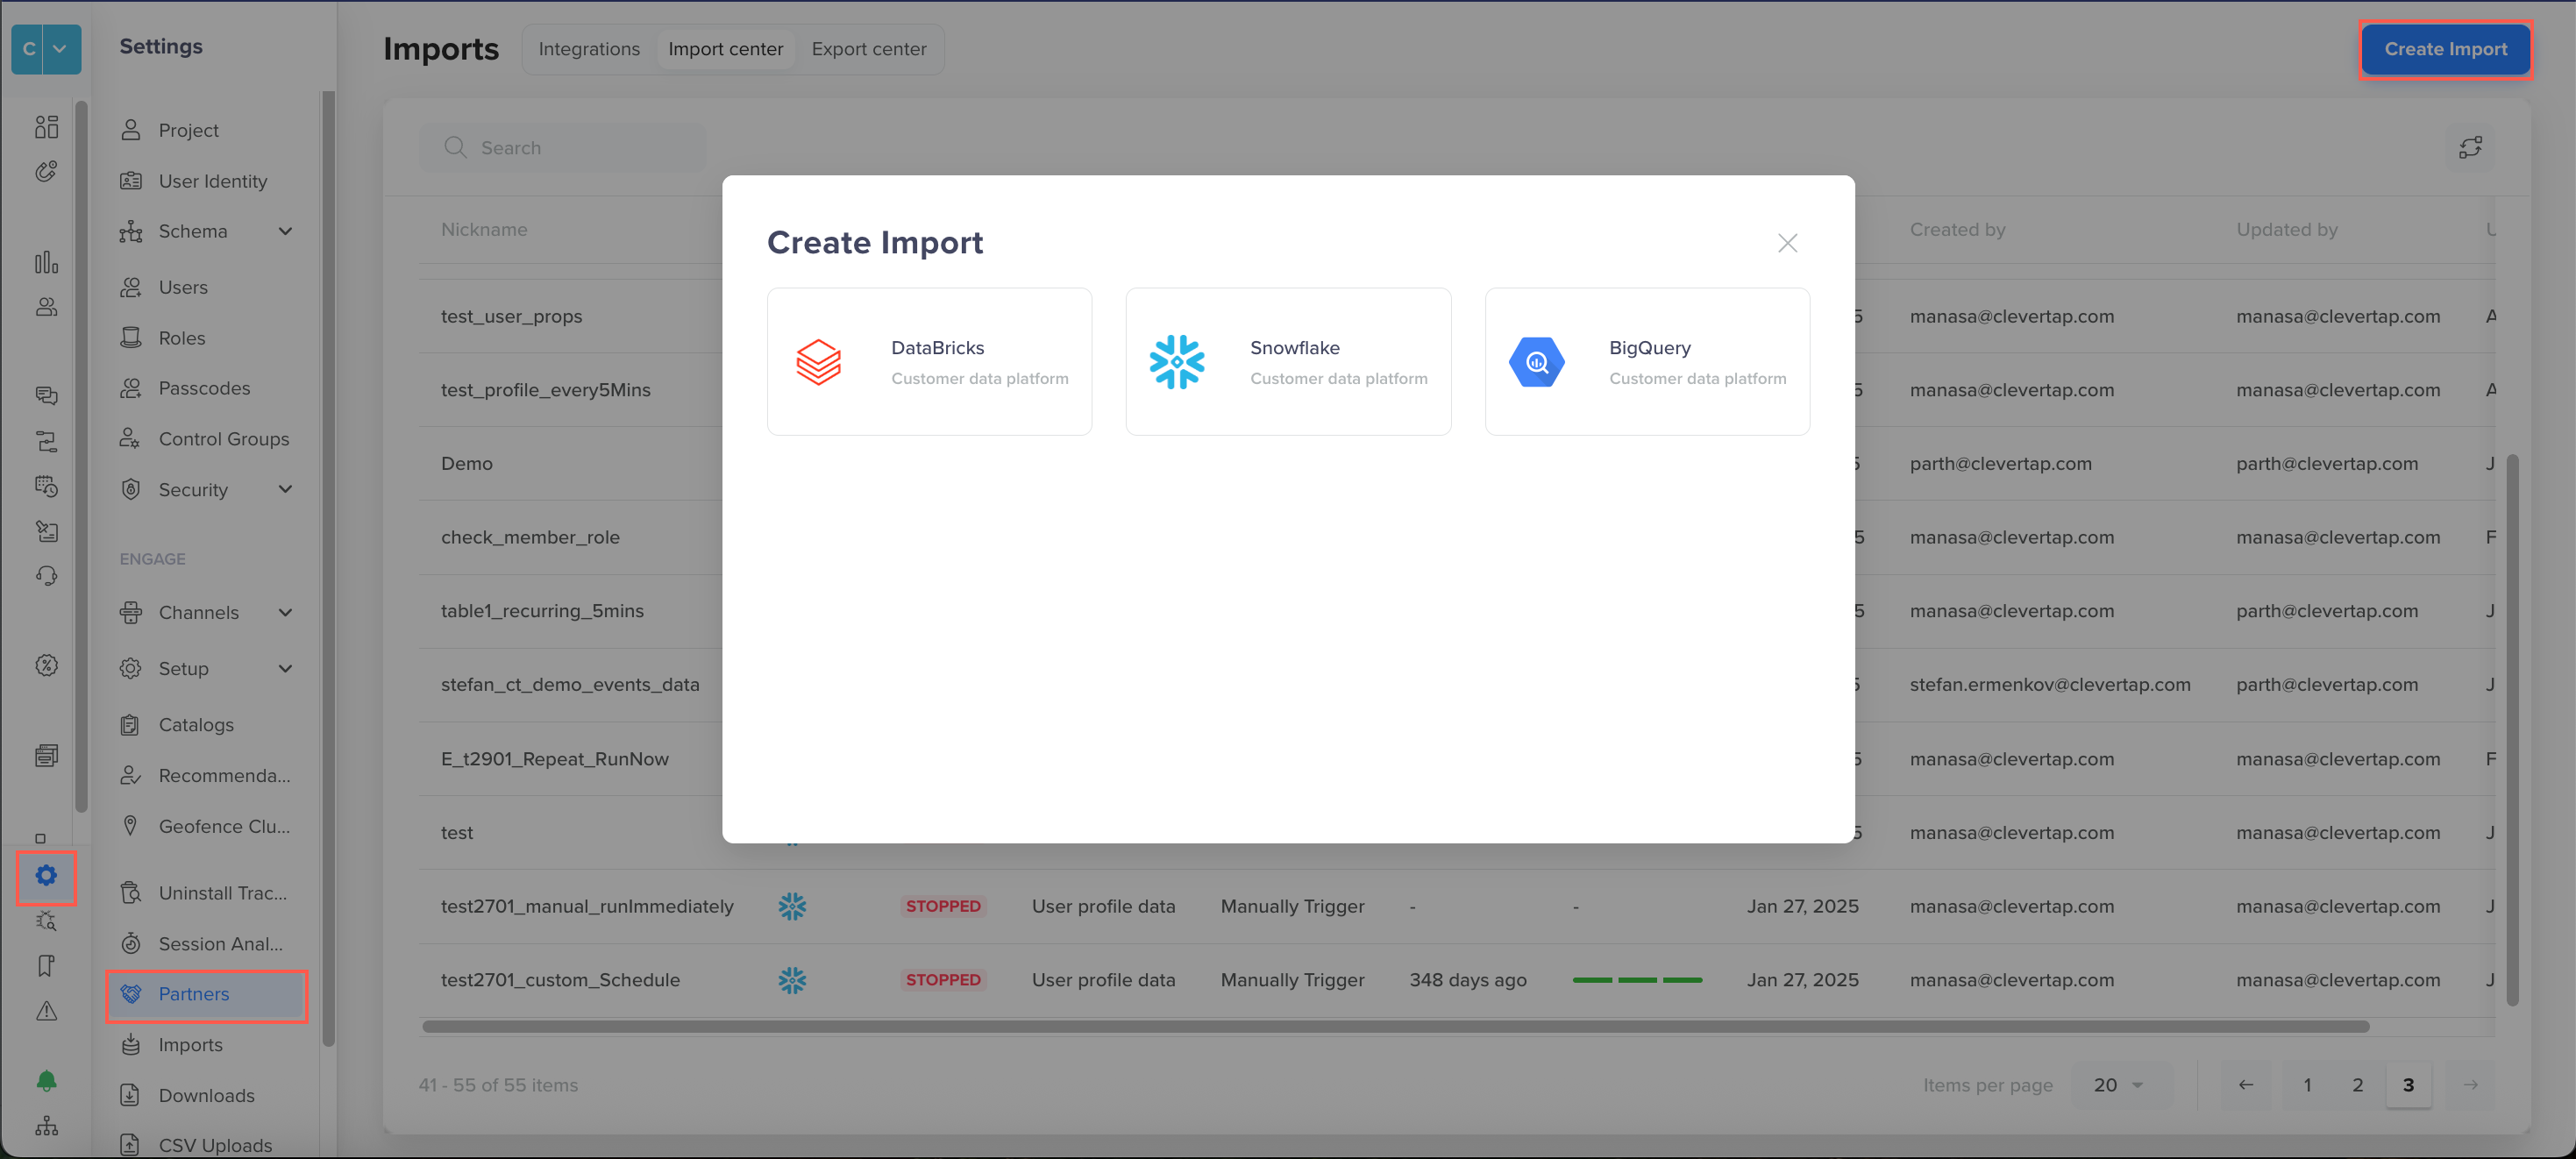Expand the Schema submenu
This screenshot has width=2576, height=1159.
[x=285, y=231]
